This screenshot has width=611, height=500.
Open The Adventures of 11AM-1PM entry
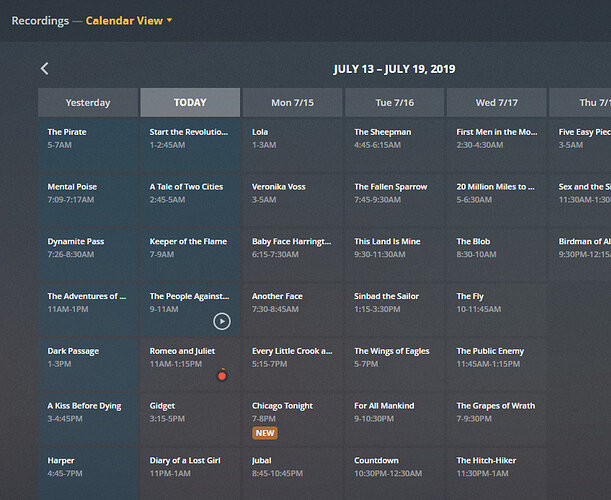pyautogui.click(x=88, y=309)
